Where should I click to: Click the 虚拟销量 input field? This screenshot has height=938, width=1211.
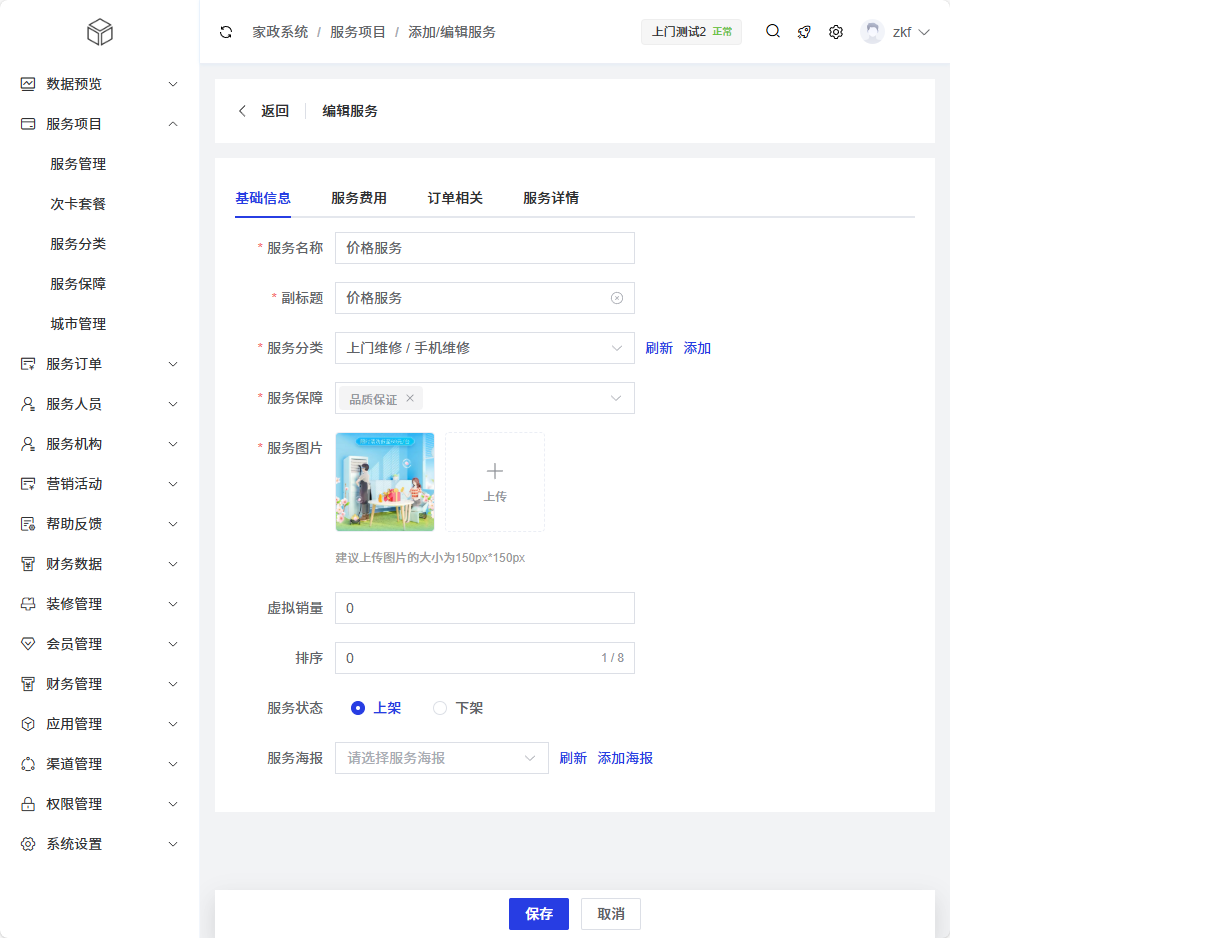pos(485,608)
